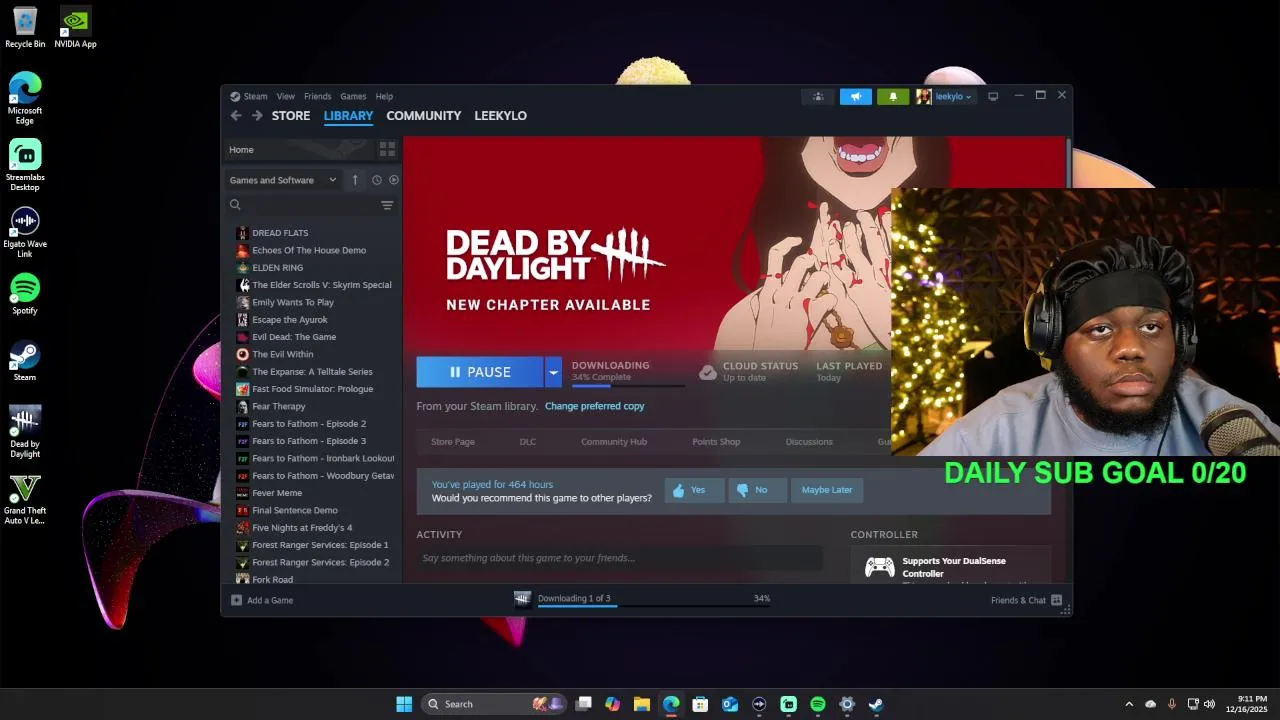Click the recent activity clock filter icon
Image resolution: width=1280 pixels, height=720 pixels.
377,180
